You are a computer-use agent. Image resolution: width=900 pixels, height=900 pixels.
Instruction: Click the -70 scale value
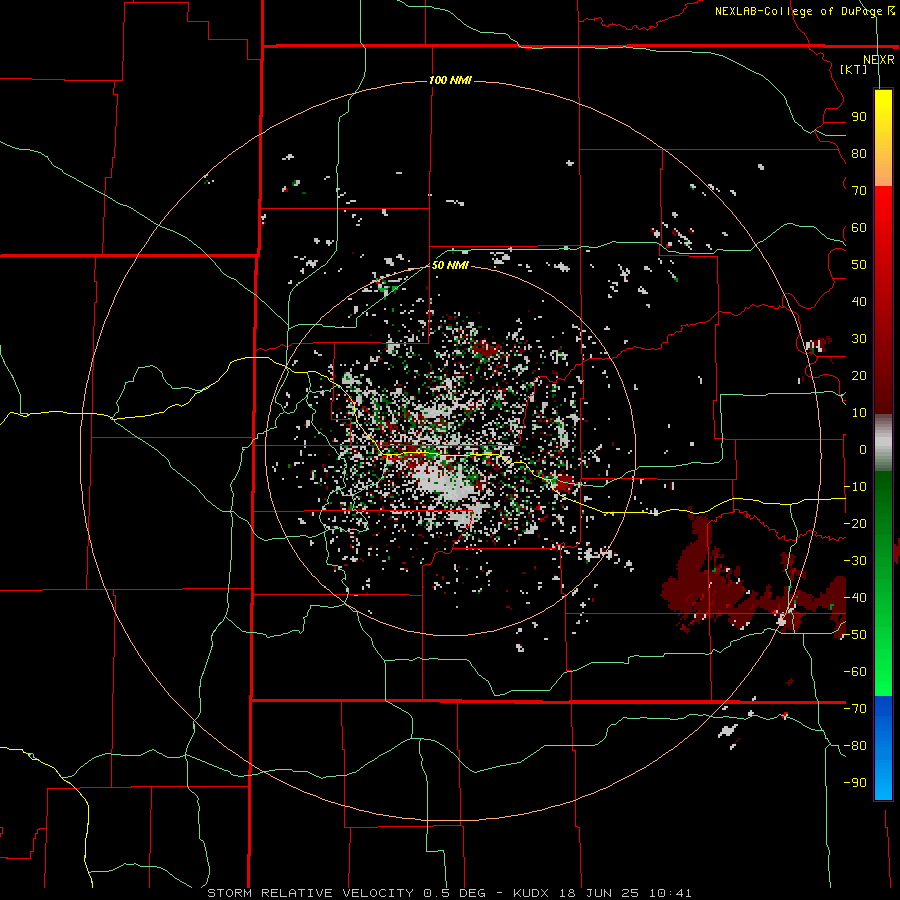coord(855,709)
